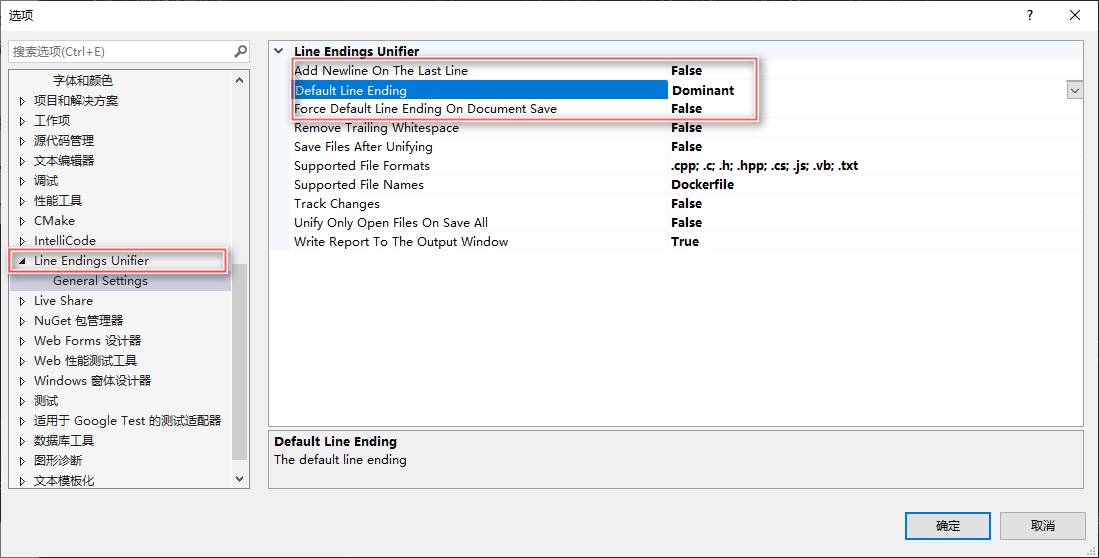The width and height of the screenshot is (1099, 558).
Task: Expand the IntelliCode tree node
Action: point(22,240)
